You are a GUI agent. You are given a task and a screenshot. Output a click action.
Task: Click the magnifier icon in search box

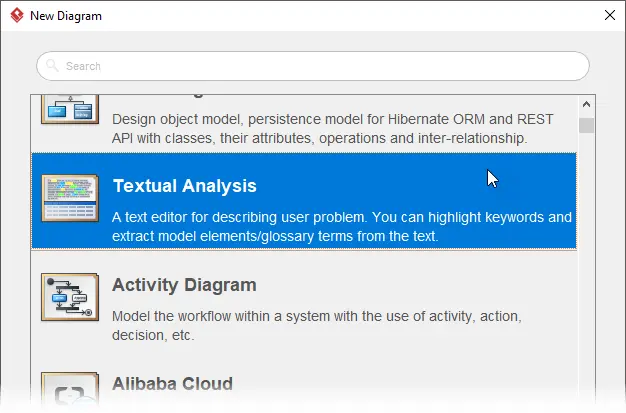(x=52, y=65)
